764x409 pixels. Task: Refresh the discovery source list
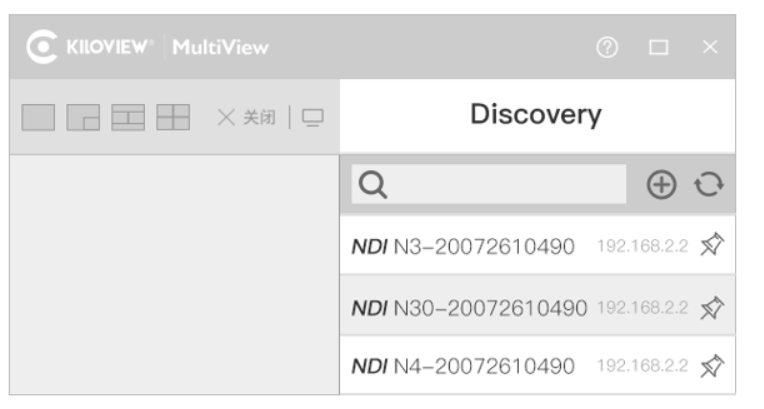[x=709, y=185]
